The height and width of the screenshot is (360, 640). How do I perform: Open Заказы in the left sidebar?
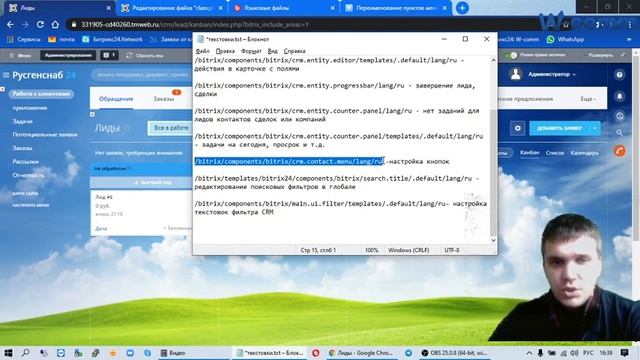click(22, 148)
